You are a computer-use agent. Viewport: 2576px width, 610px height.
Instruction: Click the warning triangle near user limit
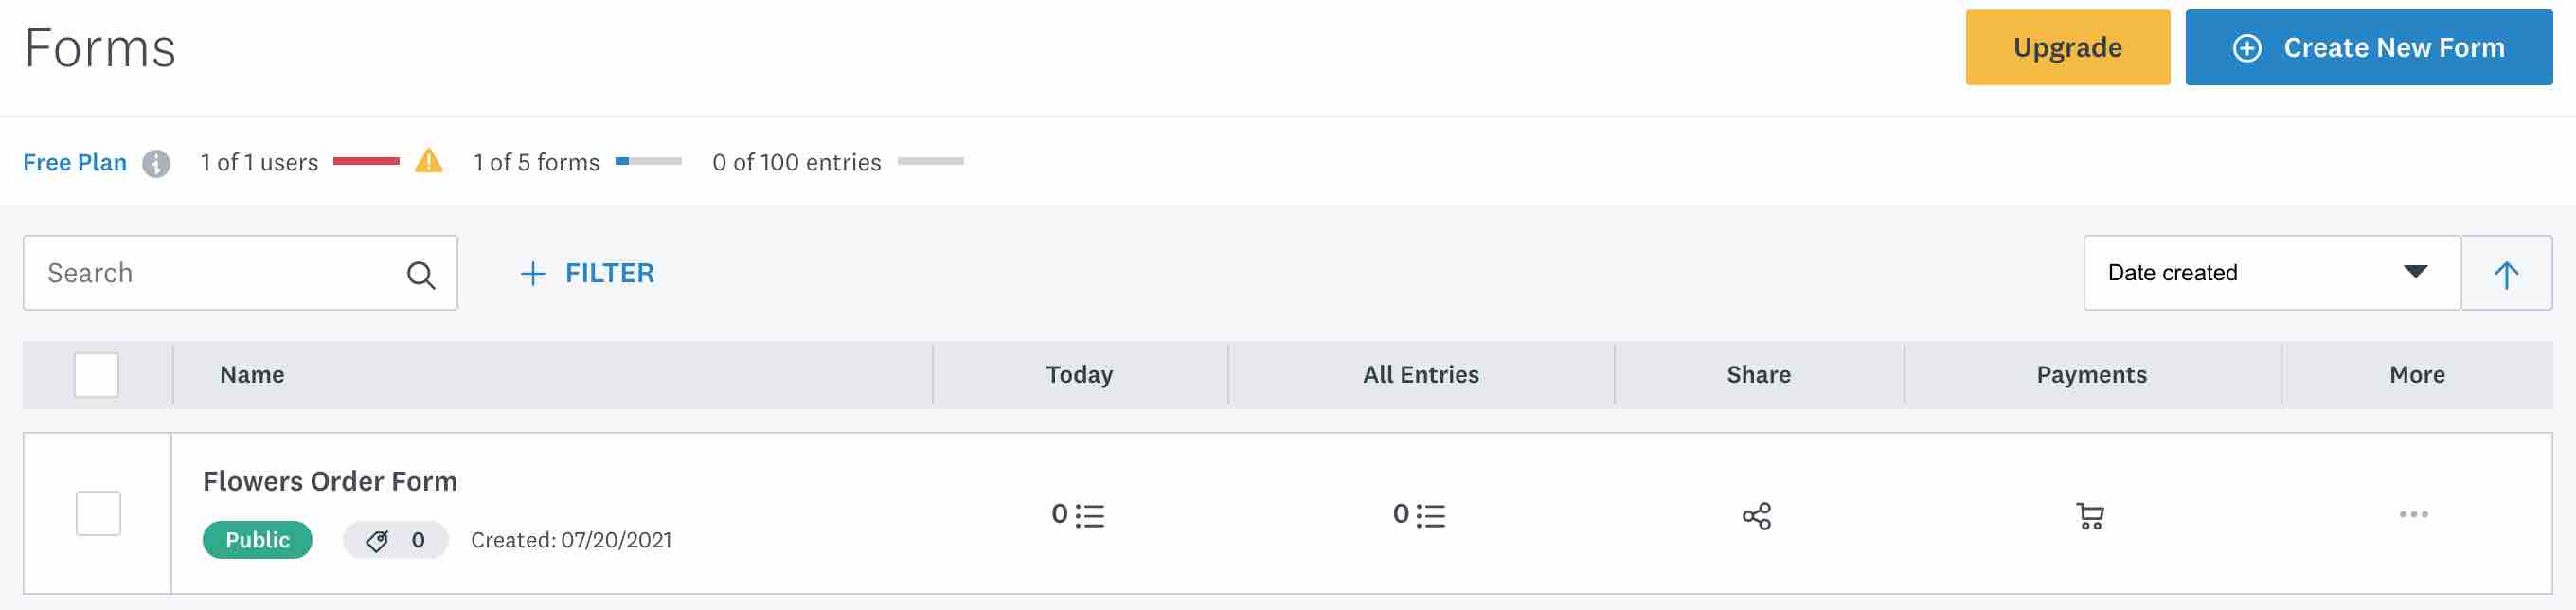429,161
